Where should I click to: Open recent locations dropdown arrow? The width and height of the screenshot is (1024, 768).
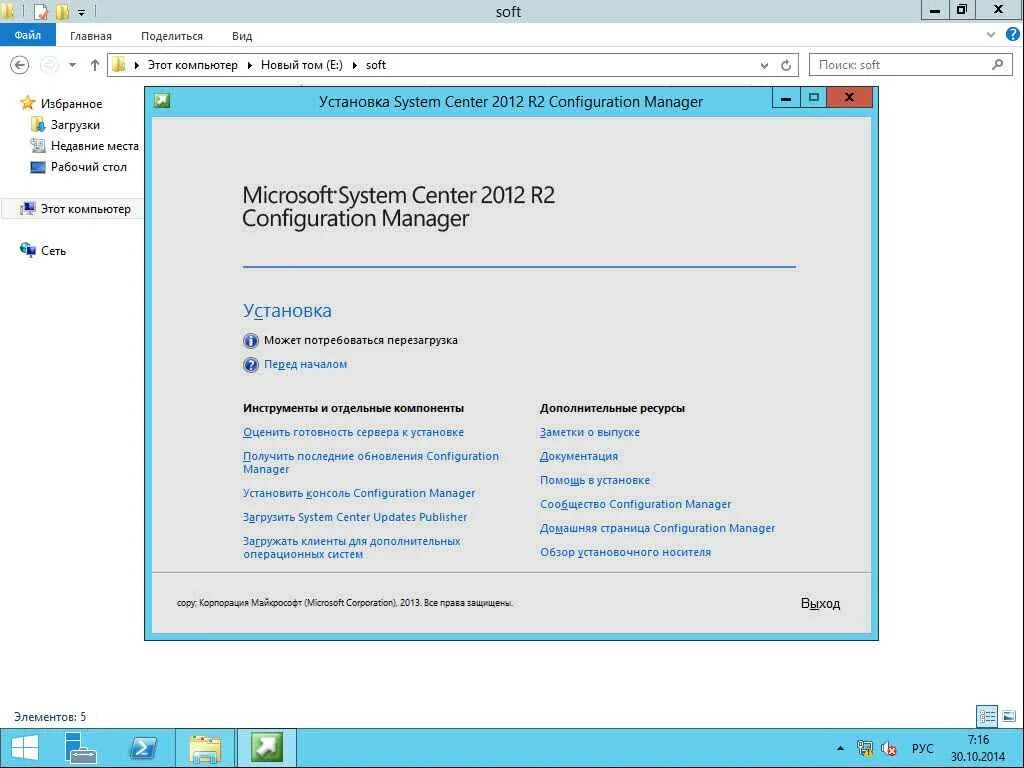[x=72, y=65]
